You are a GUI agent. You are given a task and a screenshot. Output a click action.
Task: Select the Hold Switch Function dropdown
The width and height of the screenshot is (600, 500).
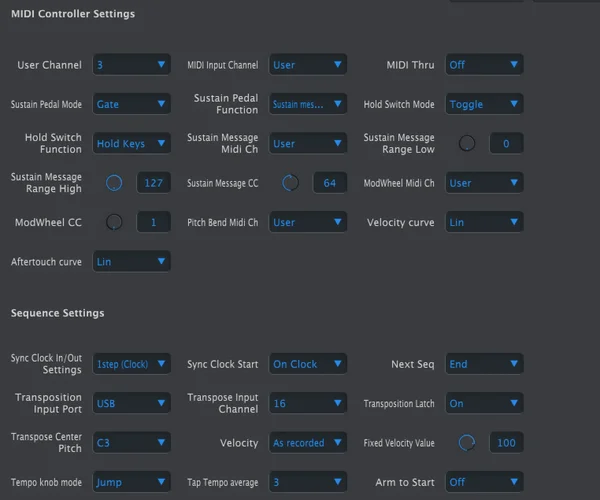[131, 143]
